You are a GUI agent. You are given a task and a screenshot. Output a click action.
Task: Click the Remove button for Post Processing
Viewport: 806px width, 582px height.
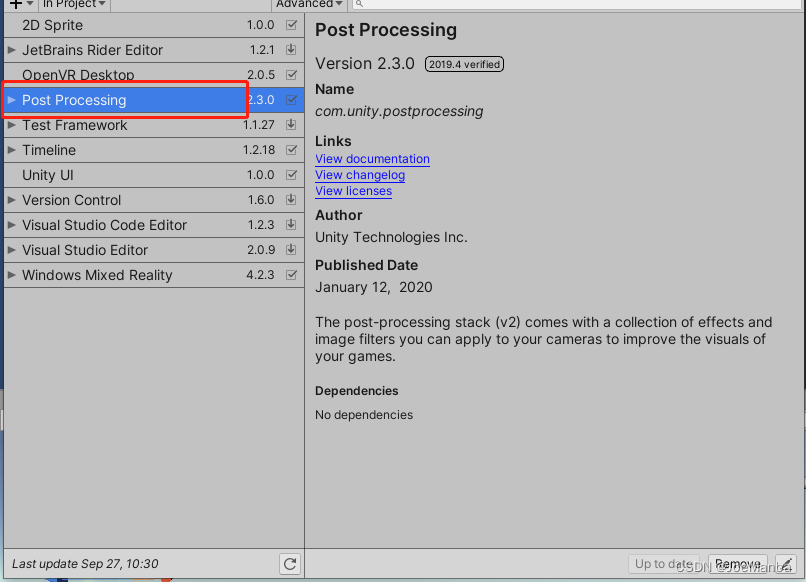(737, 563)
